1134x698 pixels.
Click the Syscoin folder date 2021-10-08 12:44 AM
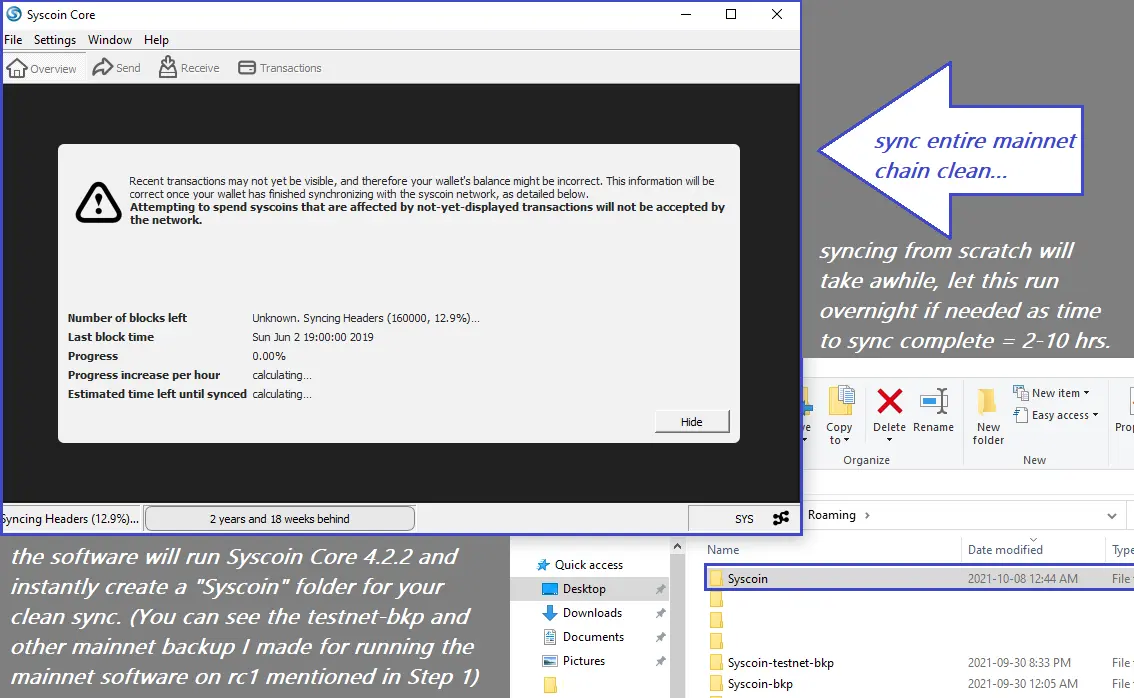(1023, 579)
